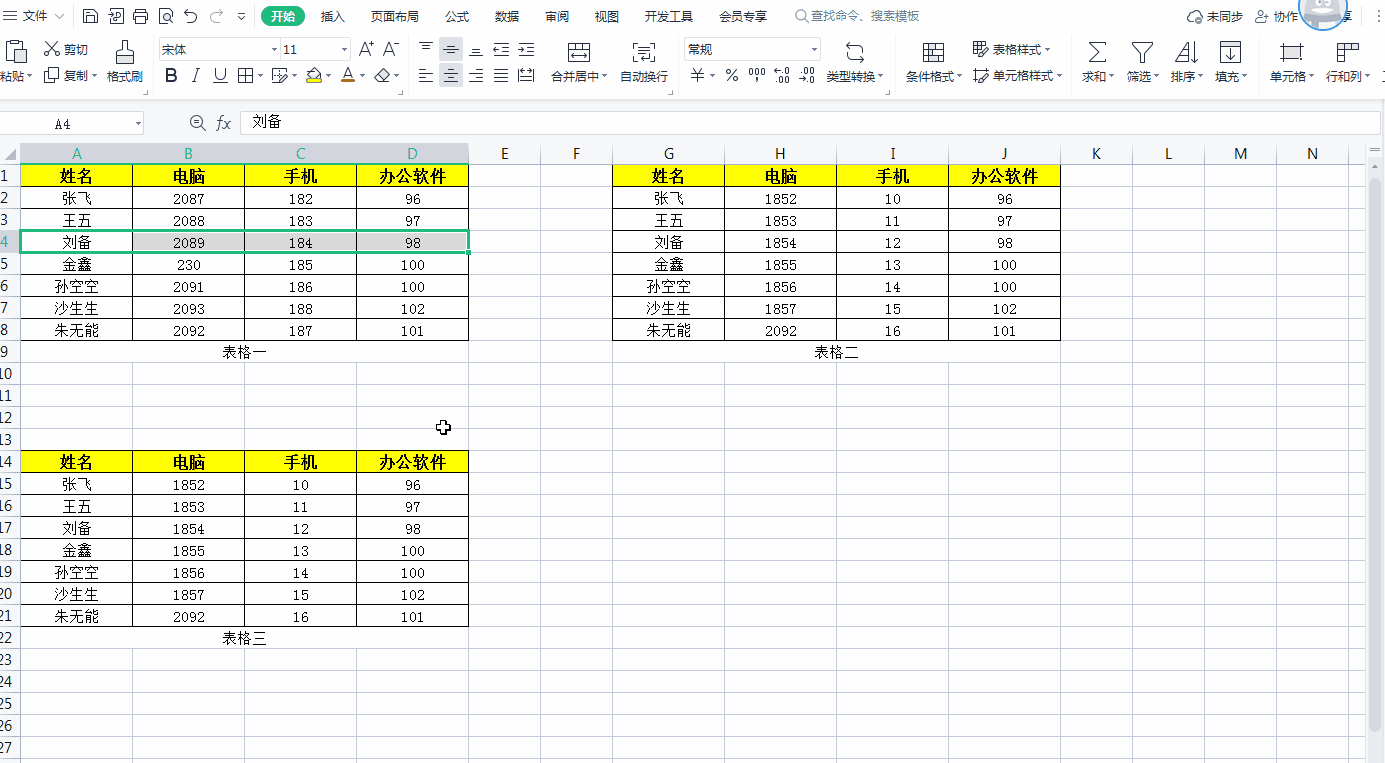Image resolution: width=1385 pixels, height=763 pixels.
Task: Decrease font size with A- icon
Action: click(391, 49)
